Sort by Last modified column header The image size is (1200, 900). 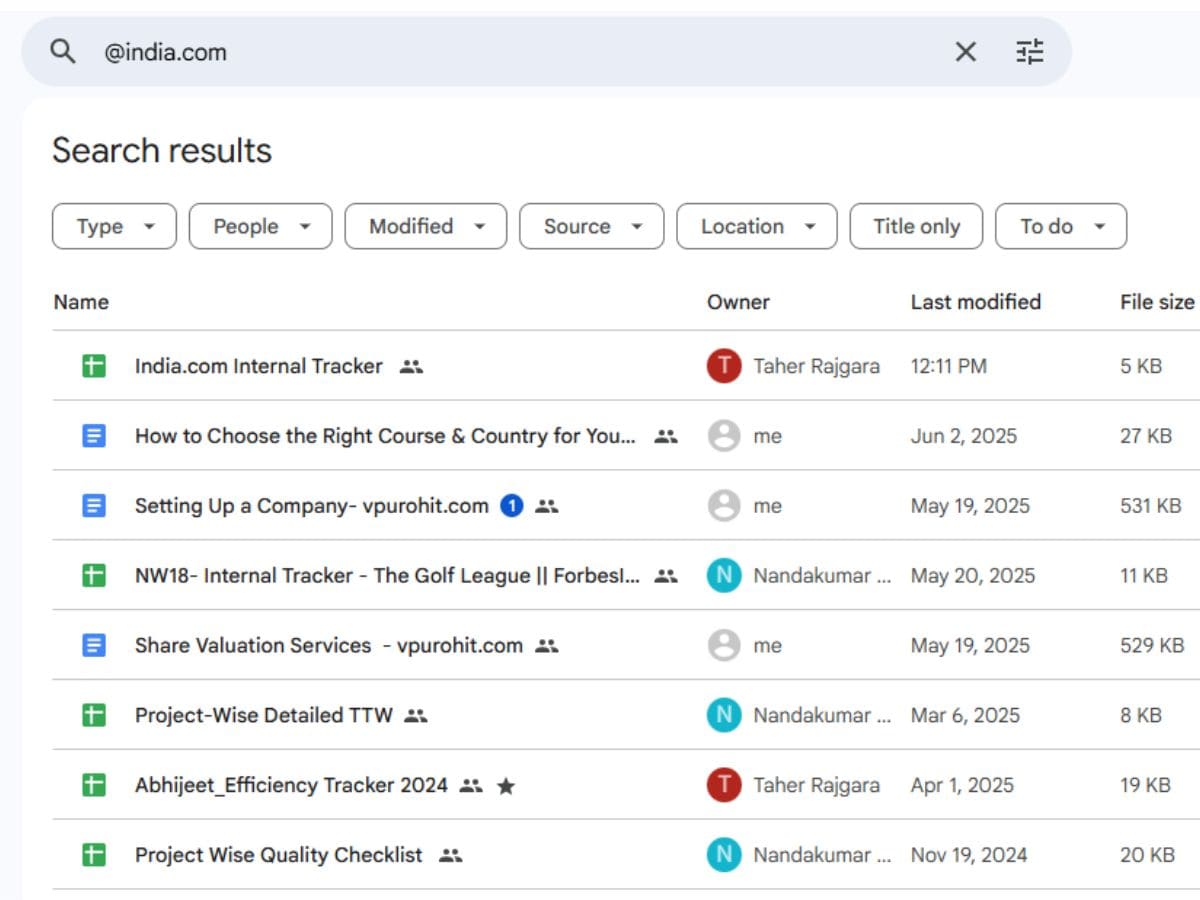point(975,302)
